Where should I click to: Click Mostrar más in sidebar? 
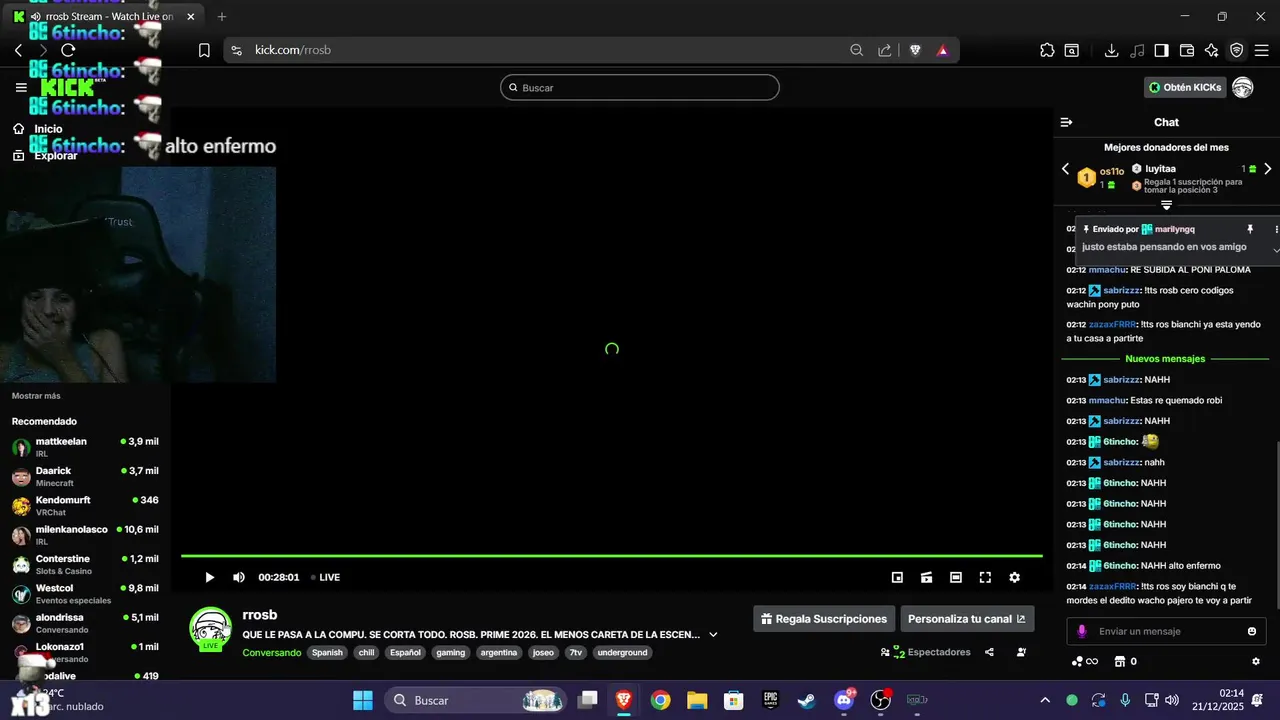pos(36,396)
